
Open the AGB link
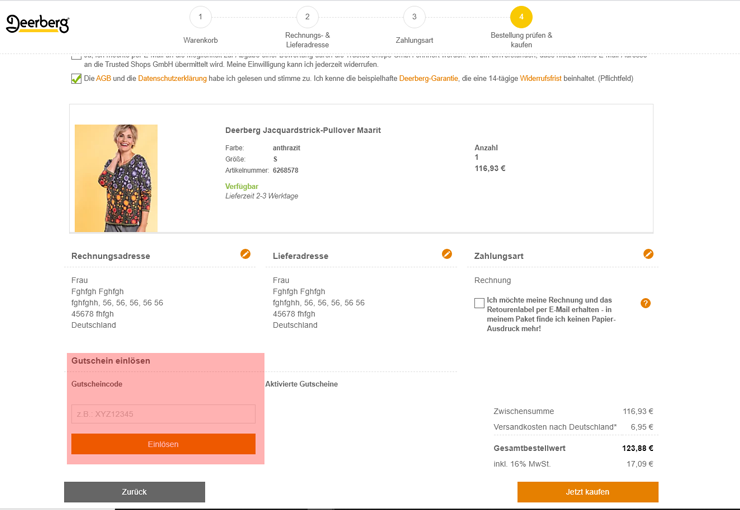[103, 78]
